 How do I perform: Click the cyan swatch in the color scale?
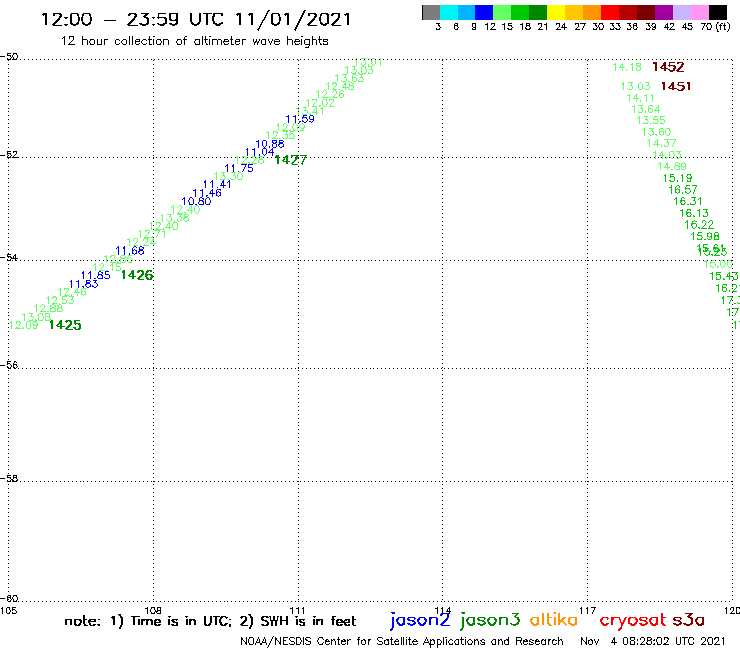pos(449,12)
